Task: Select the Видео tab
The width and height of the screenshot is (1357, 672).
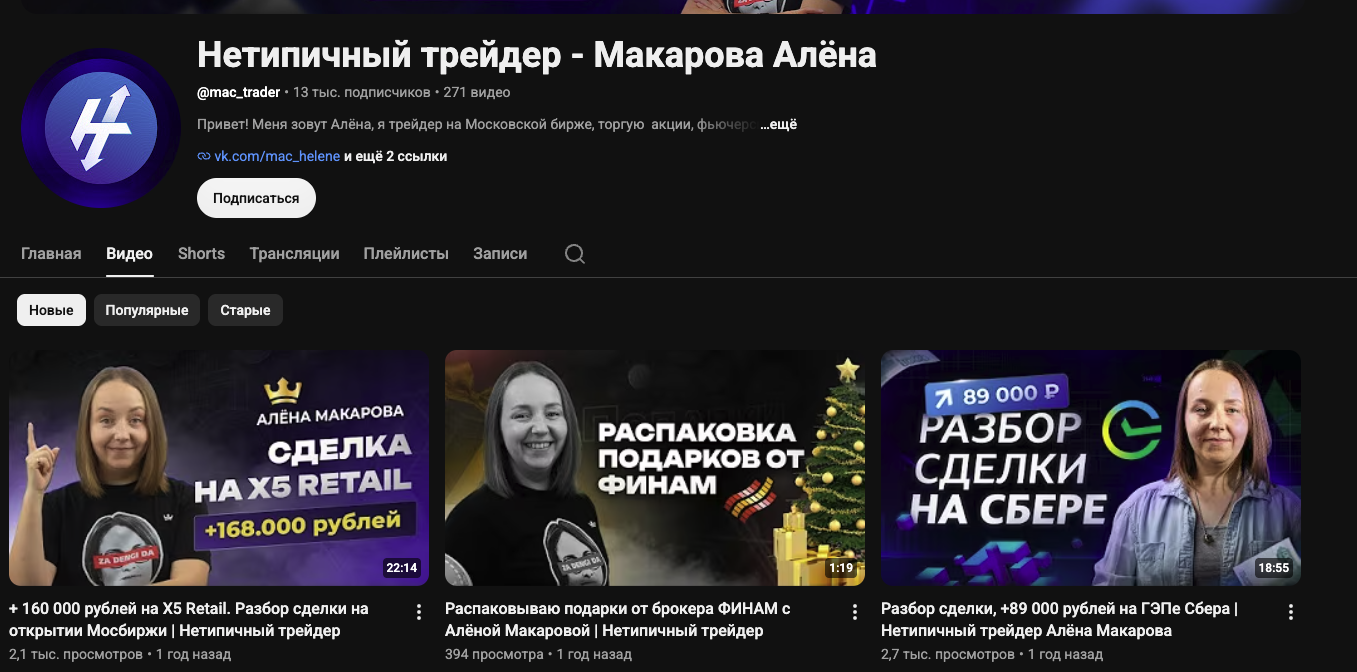Action: (x=129, y=254)
